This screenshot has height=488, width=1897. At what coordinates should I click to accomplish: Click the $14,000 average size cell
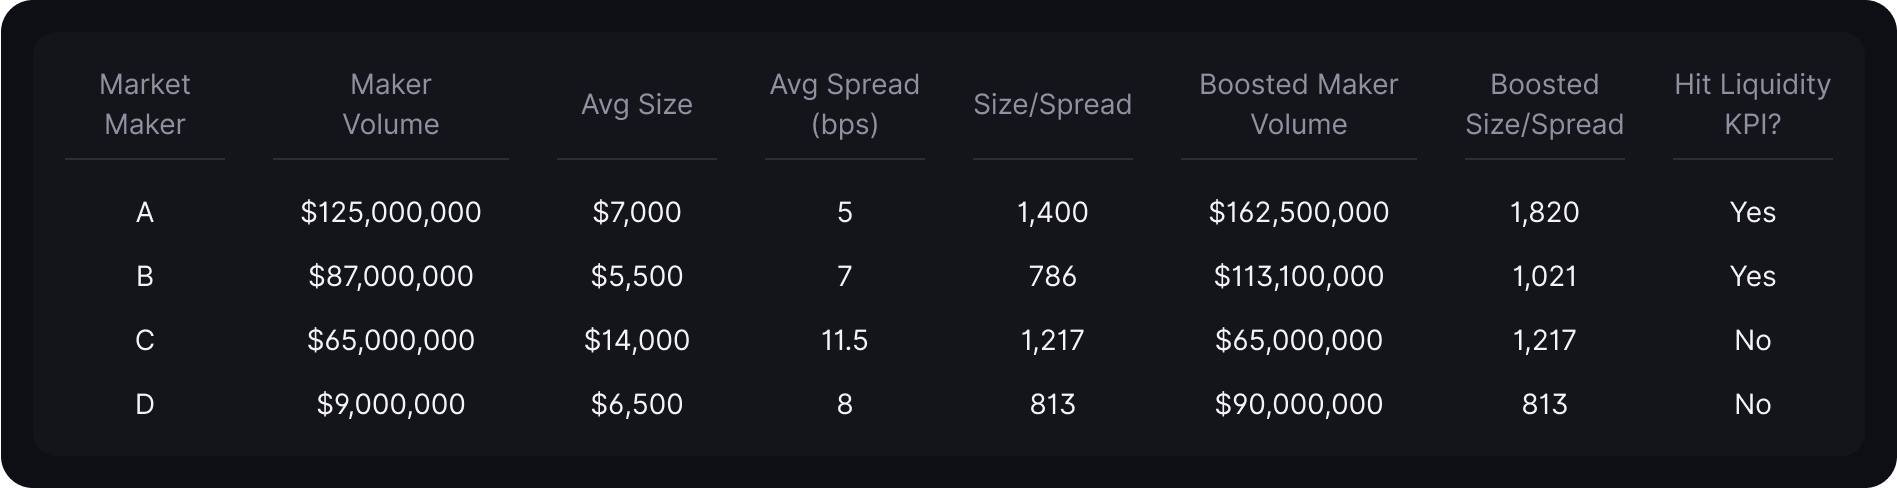(637, 340)
